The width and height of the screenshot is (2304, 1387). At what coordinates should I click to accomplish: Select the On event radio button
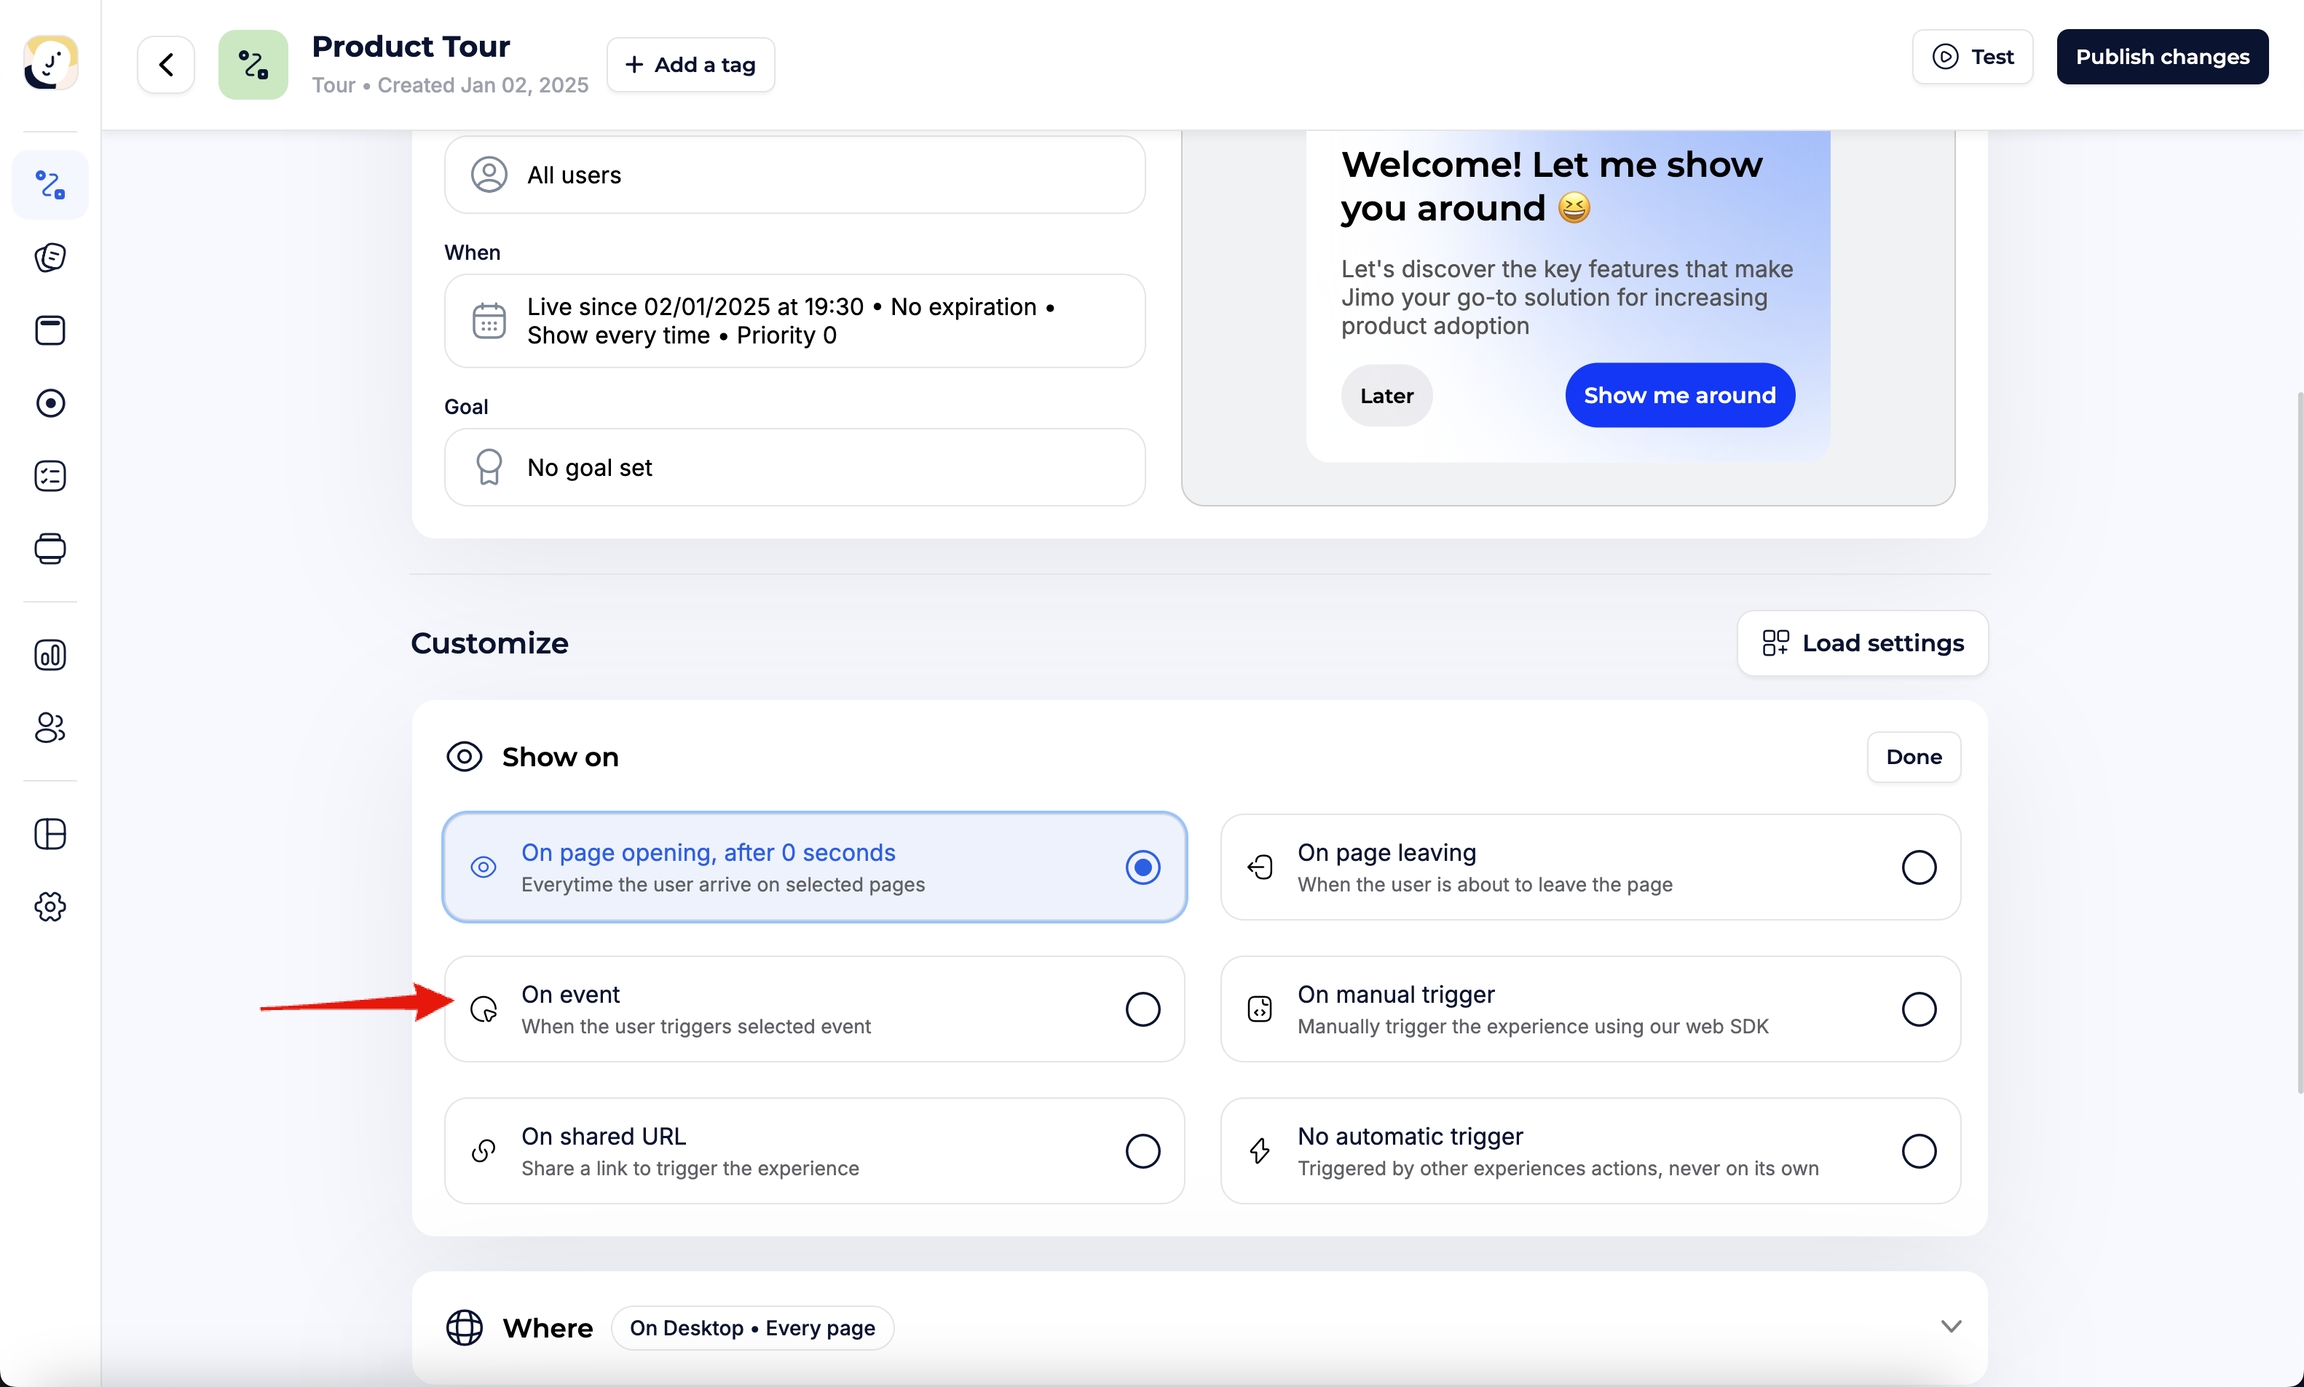(x=1142, y=1009)
